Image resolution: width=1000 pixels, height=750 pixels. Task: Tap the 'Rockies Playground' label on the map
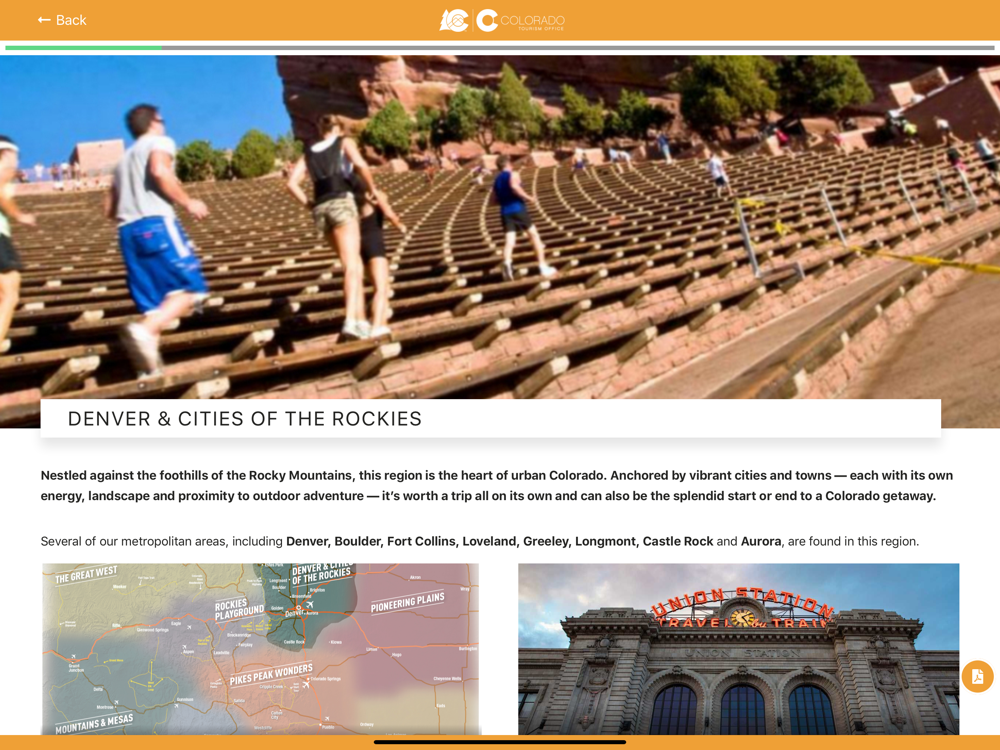point(239,610)
